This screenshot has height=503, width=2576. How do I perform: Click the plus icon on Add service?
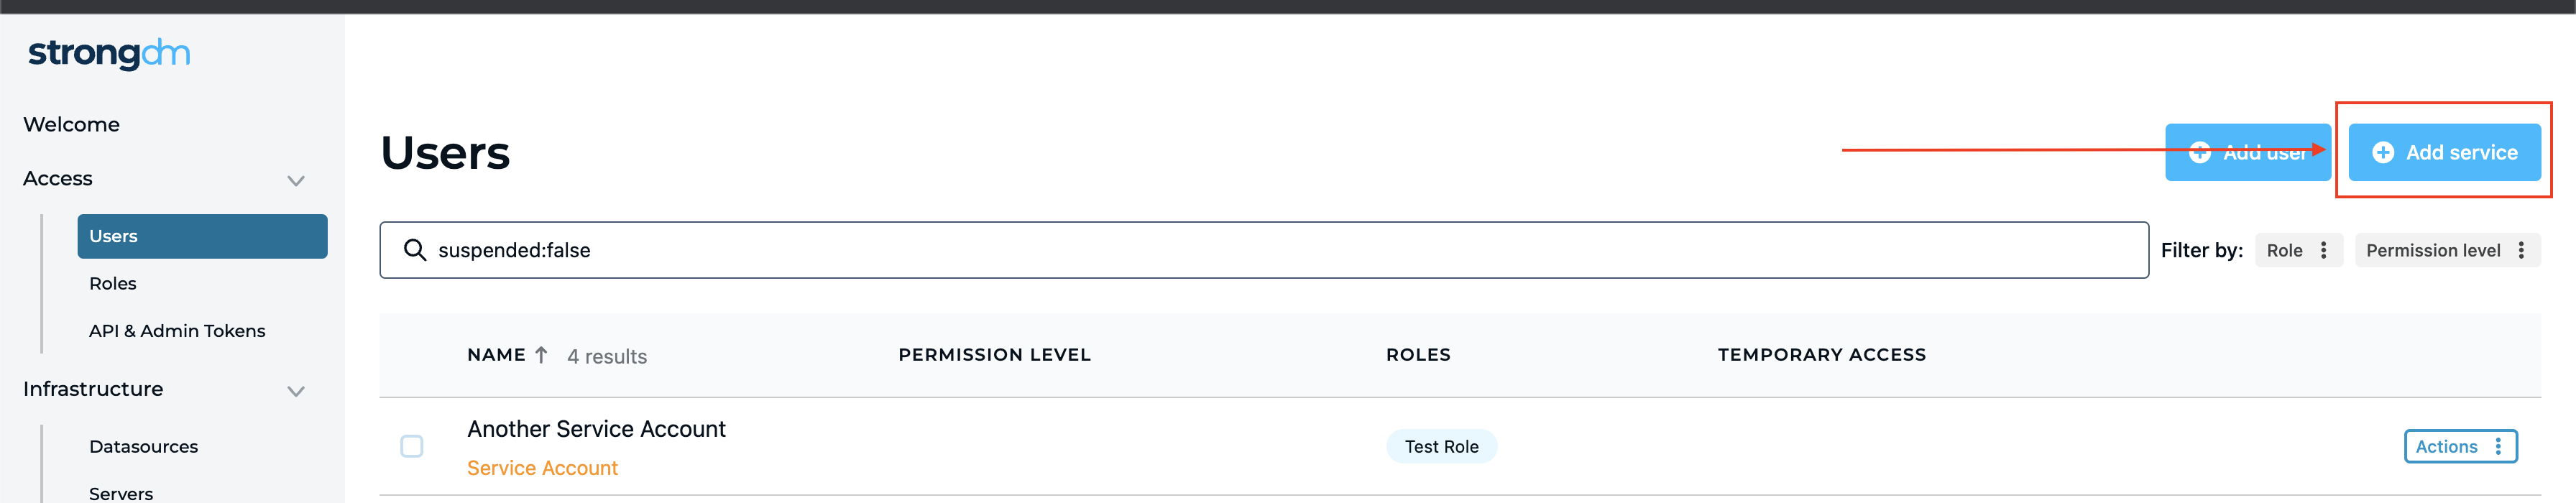(x=2383, y=152)
